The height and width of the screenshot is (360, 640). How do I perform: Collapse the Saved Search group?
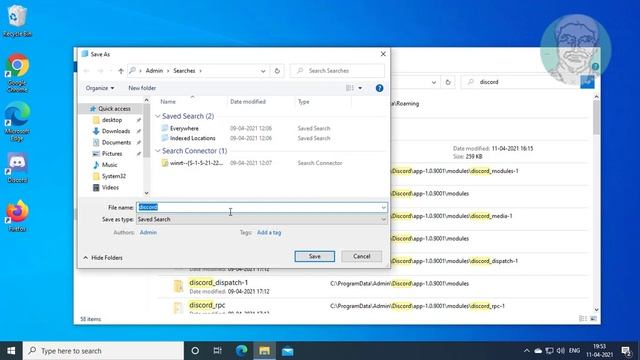point(158,116)
